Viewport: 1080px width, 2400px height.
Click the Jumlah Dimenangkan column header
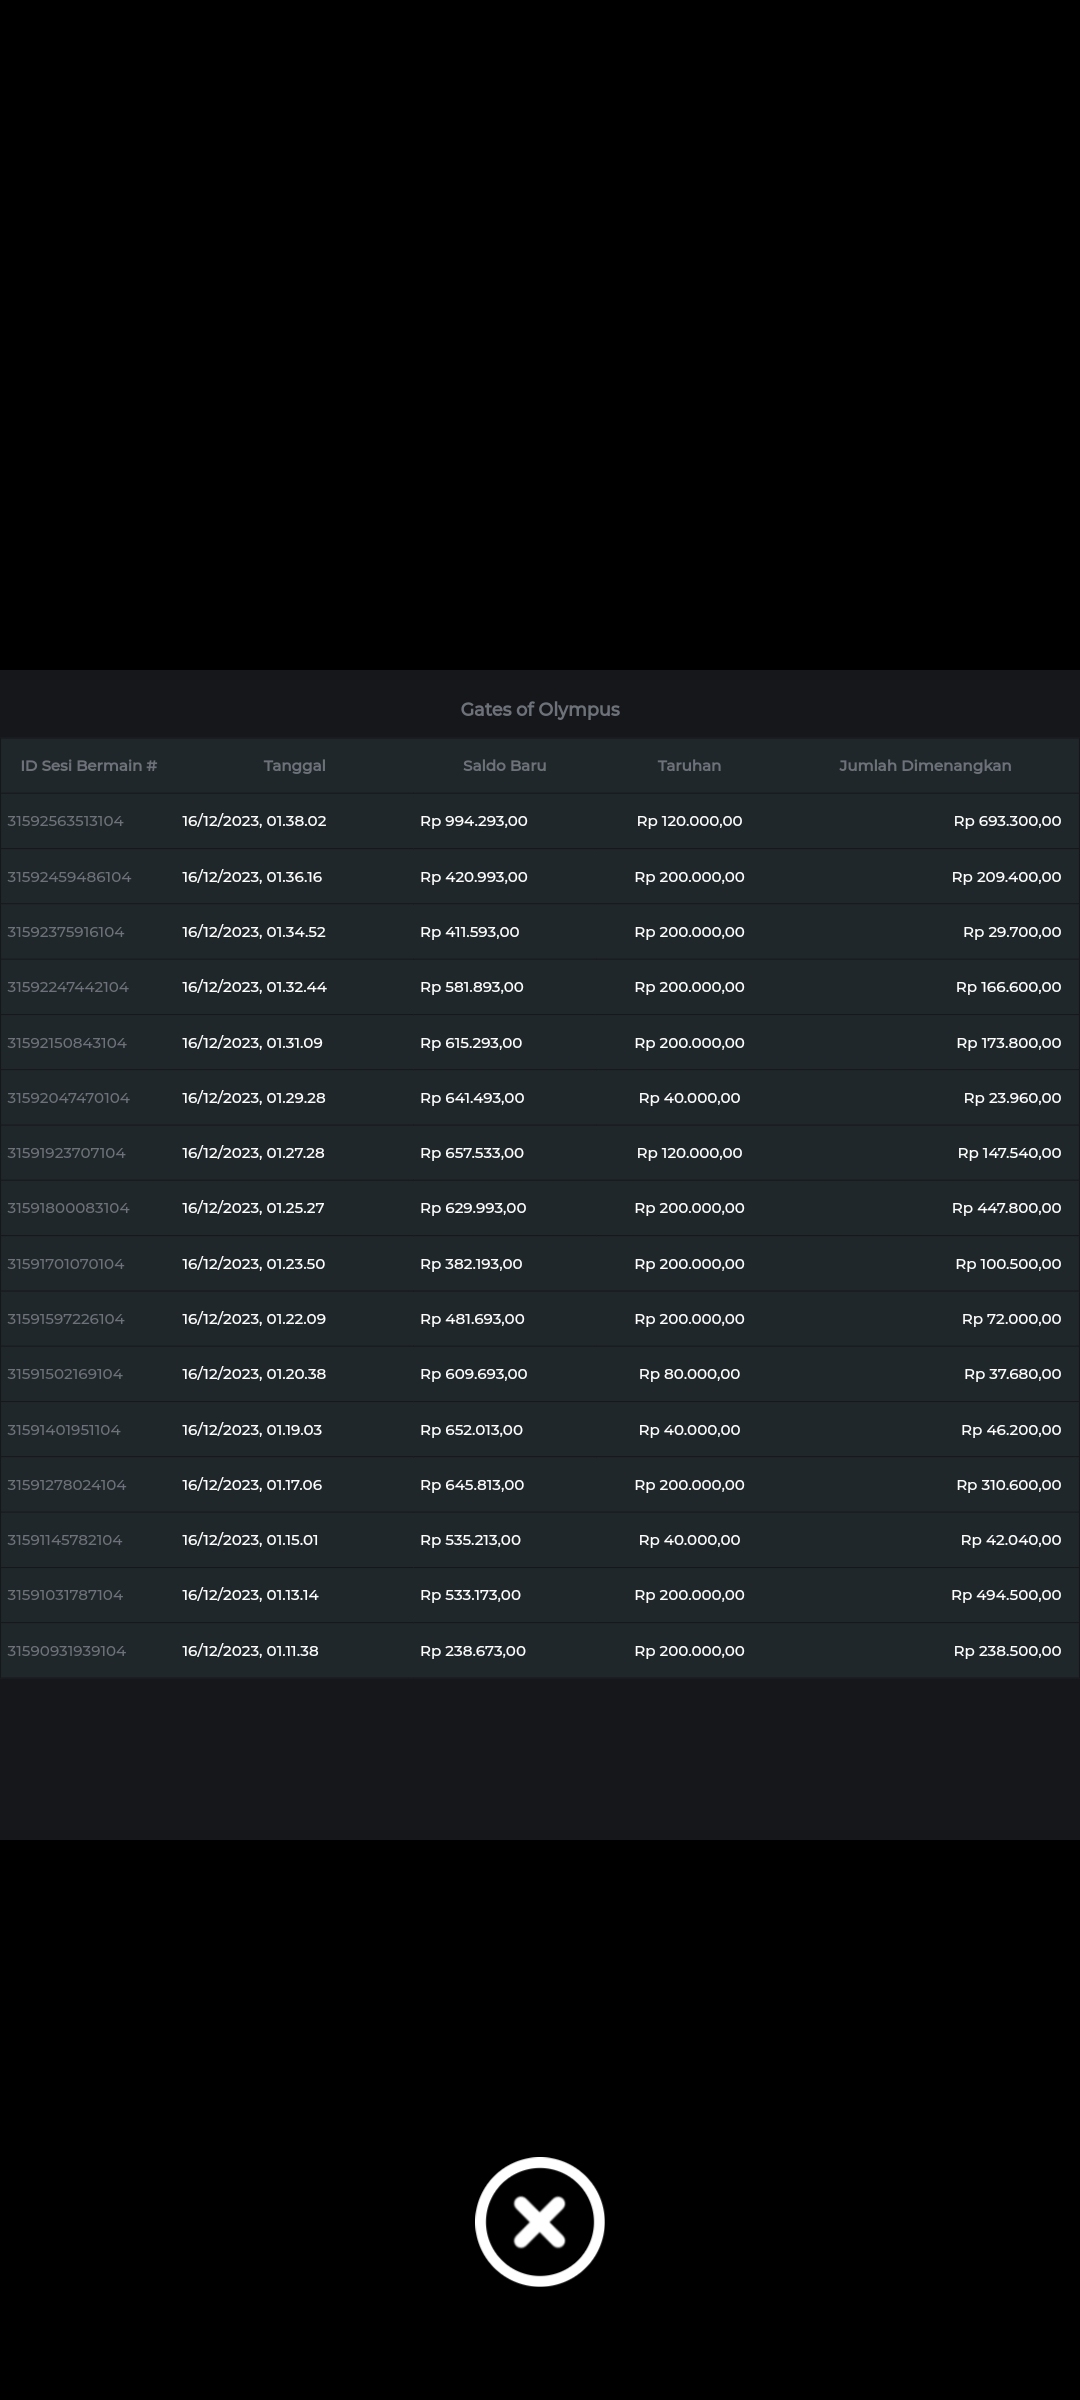pyautogui.click(x=924, y=765)
